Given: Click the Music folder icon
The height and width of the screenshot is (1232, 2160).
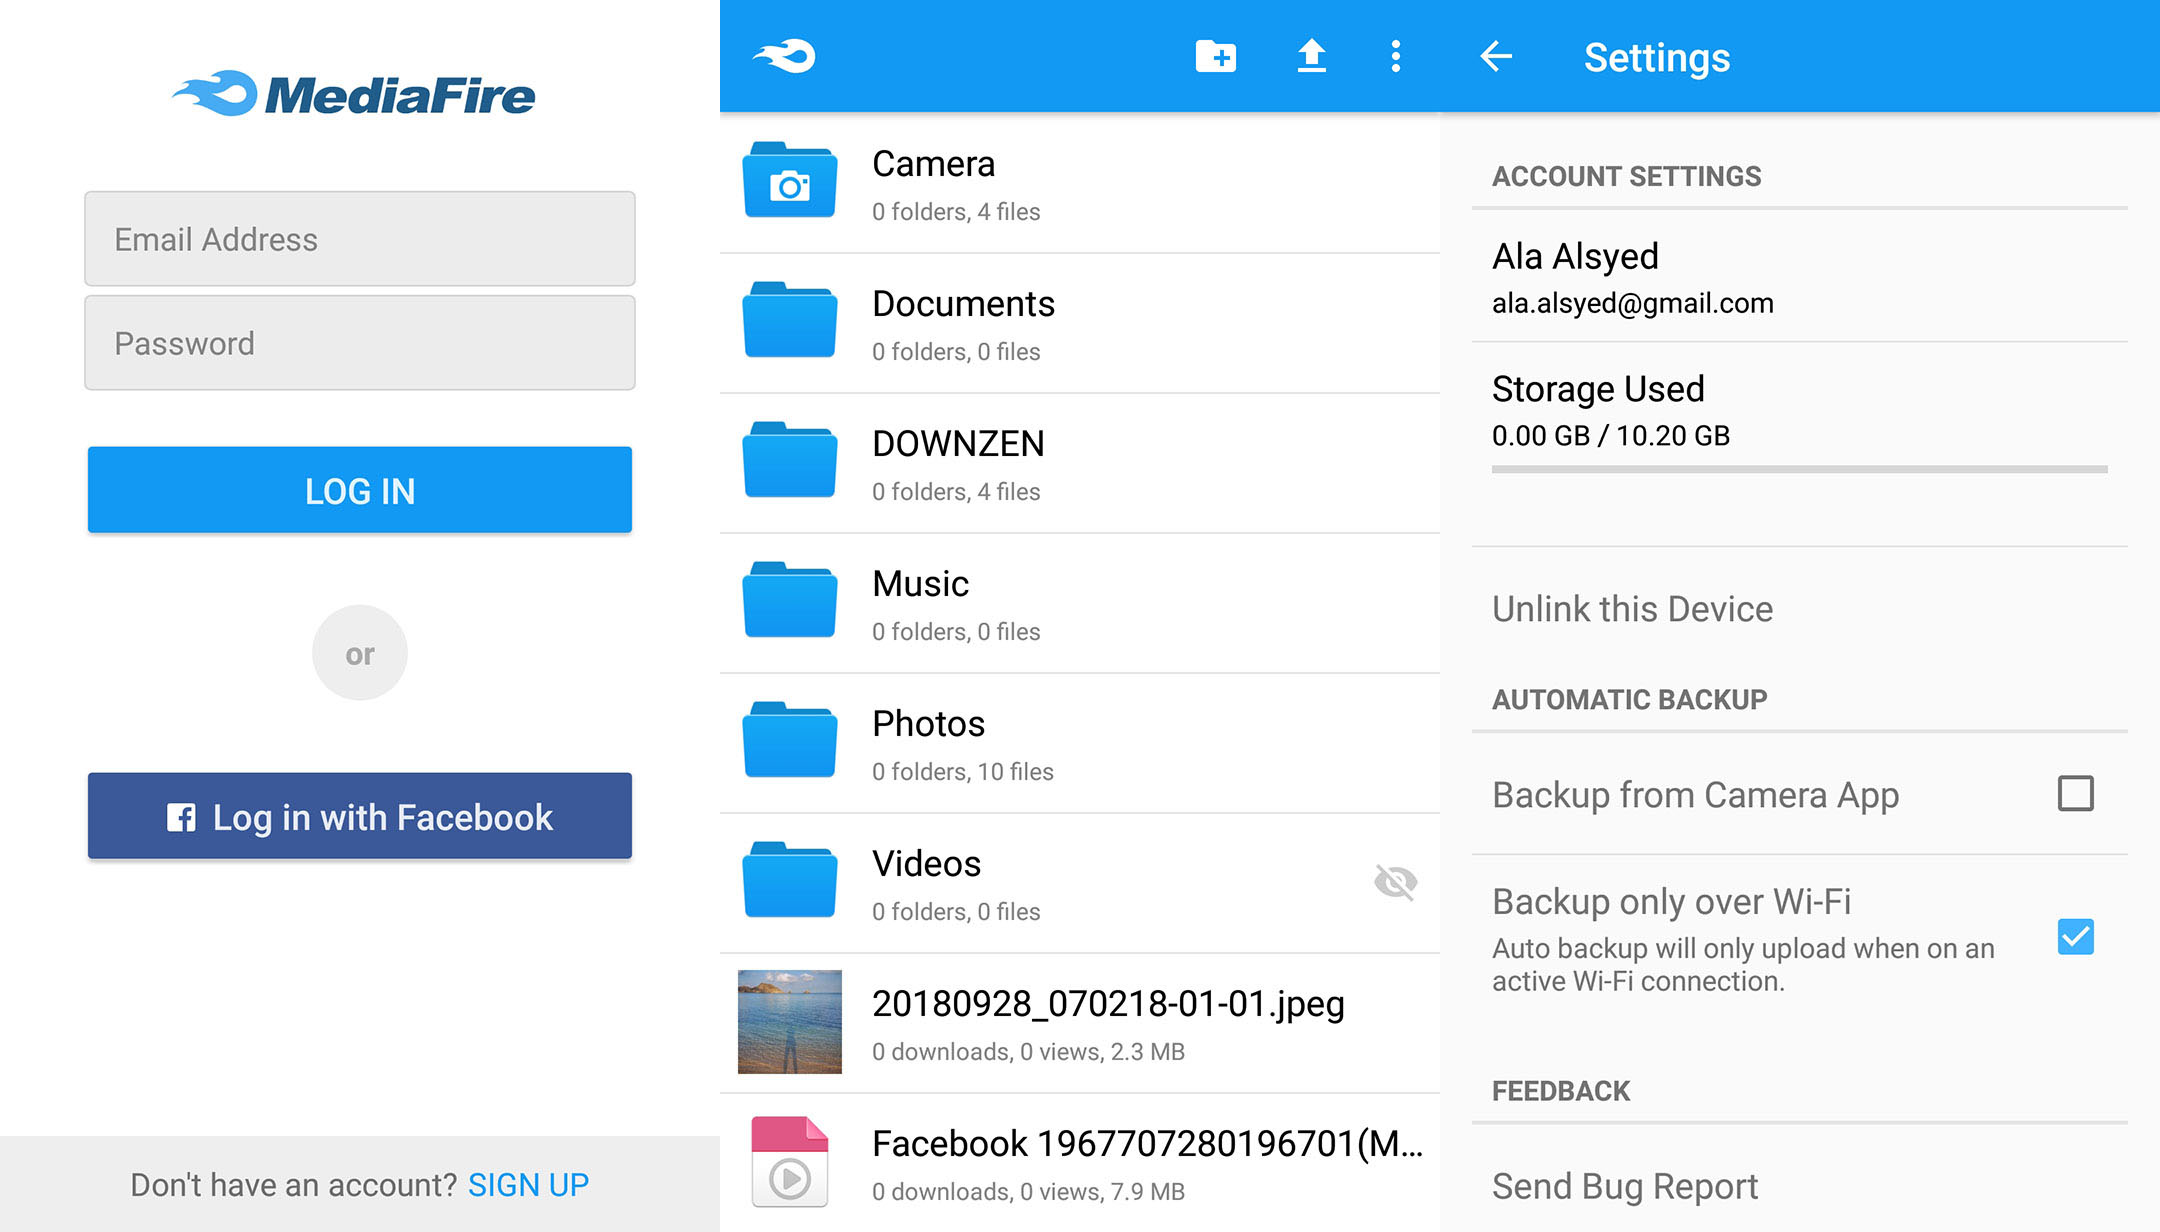Looking at the screenshot, I should (789, 602).
